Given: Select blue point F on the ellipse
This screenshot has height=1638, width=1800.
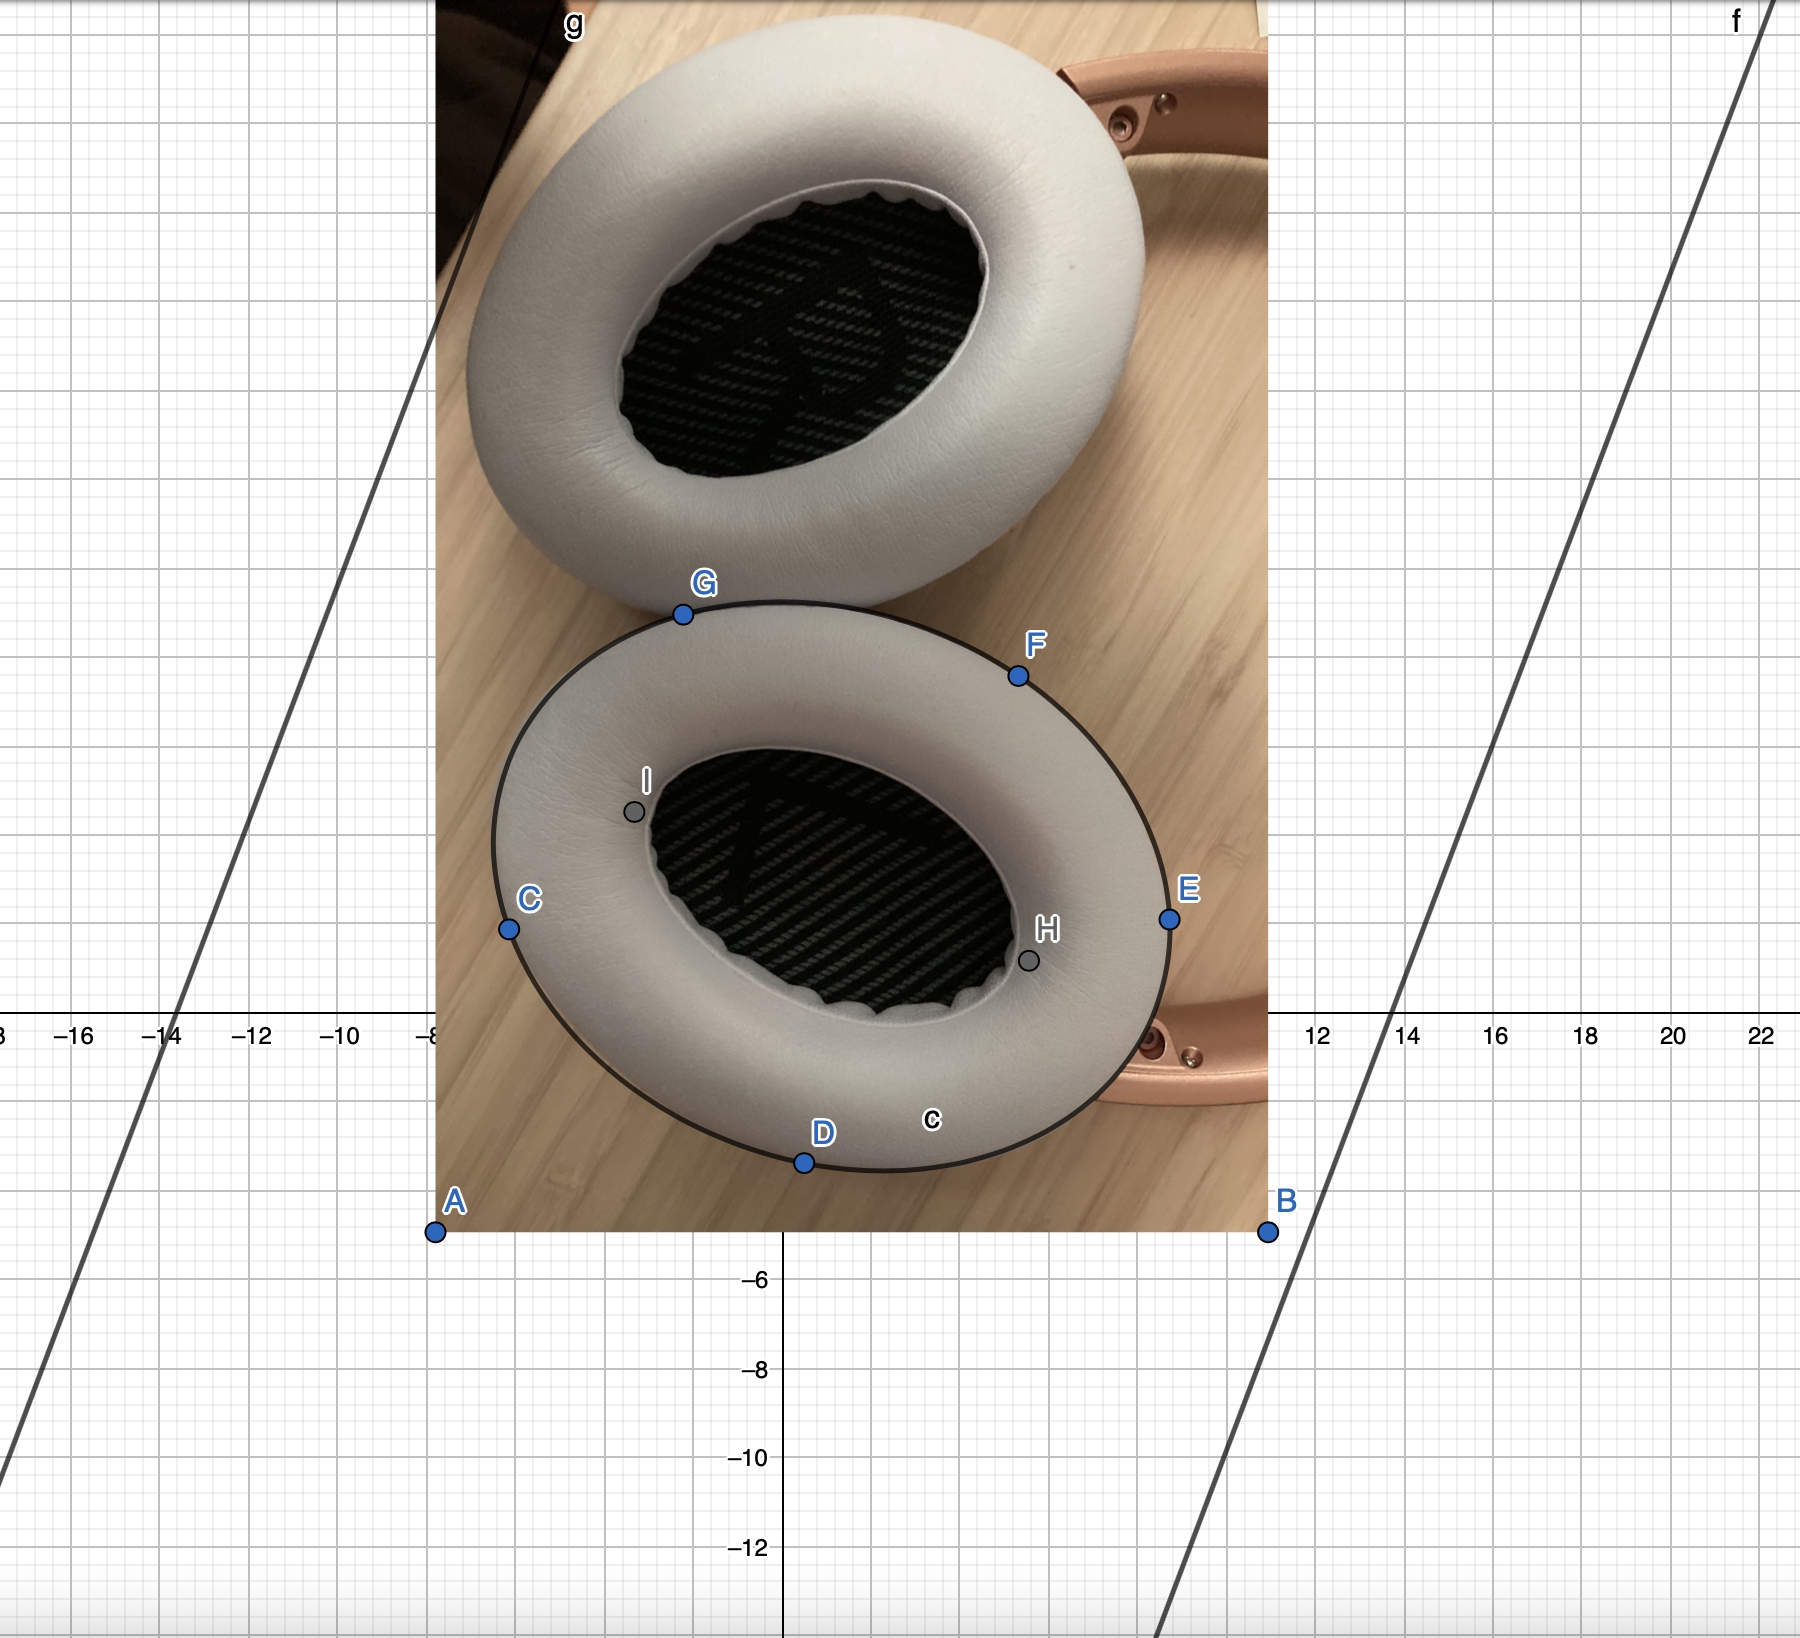Looking at the screenshot, I should pyautogui.click(x=1018, y=676).
